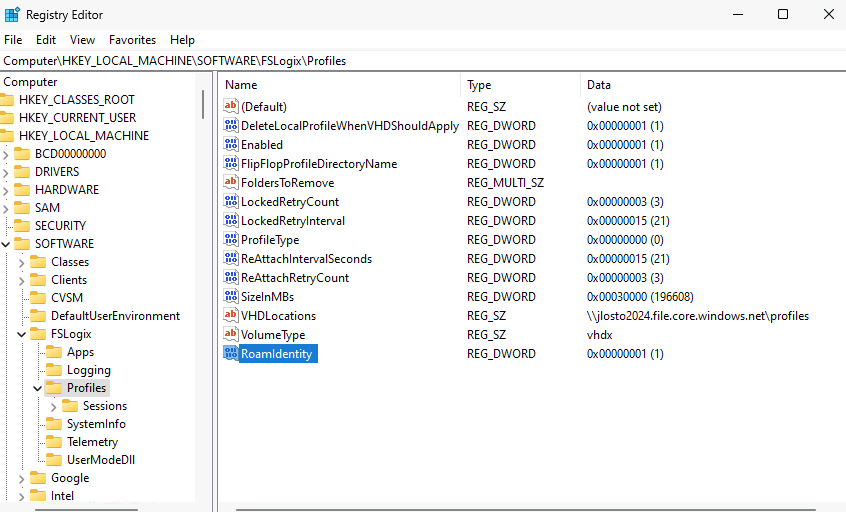
Task: Open the View menu
Action: coord(82,40)
